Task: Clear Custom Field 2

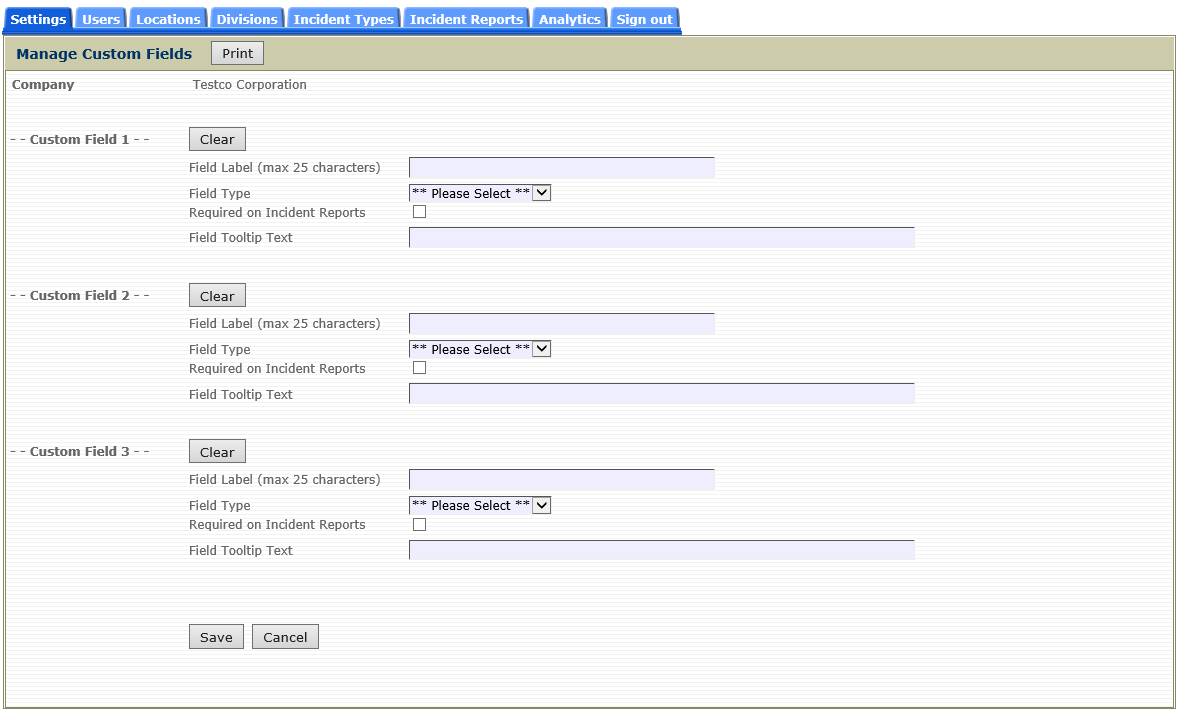Action: click(x=217, y=296)
